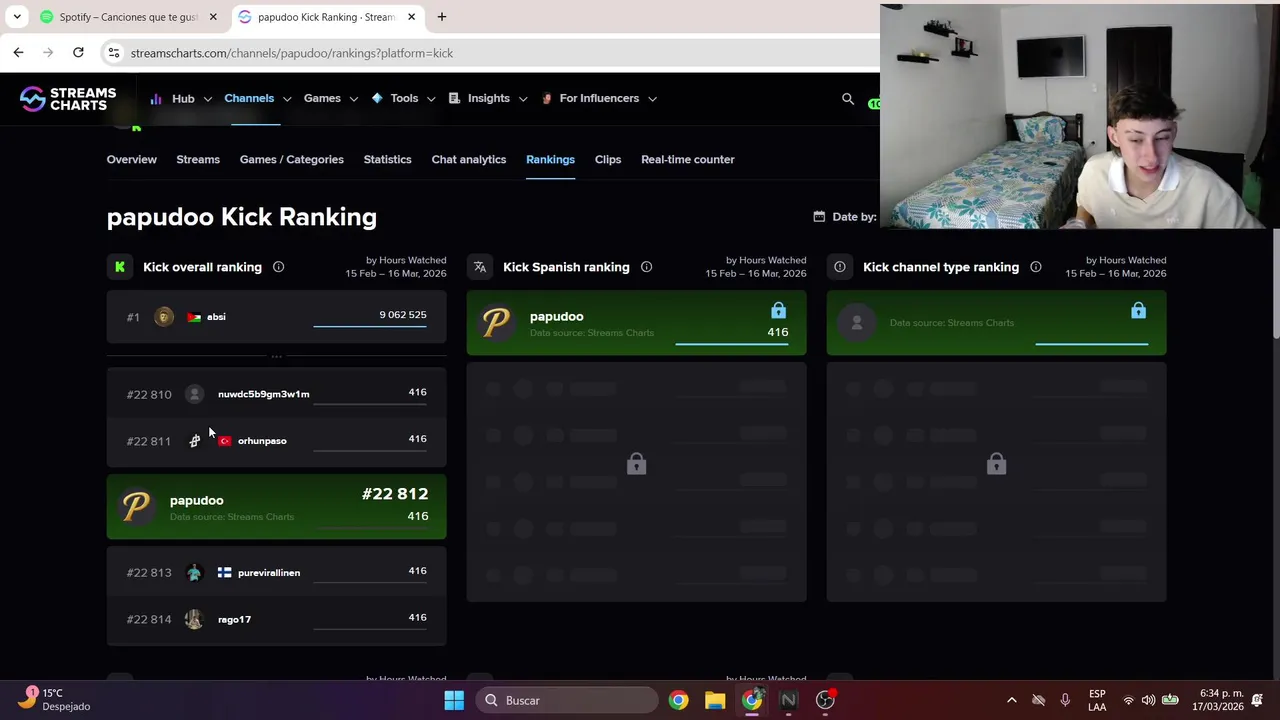Close the papudoo Kick Ranking tab

tap(411, 17)
